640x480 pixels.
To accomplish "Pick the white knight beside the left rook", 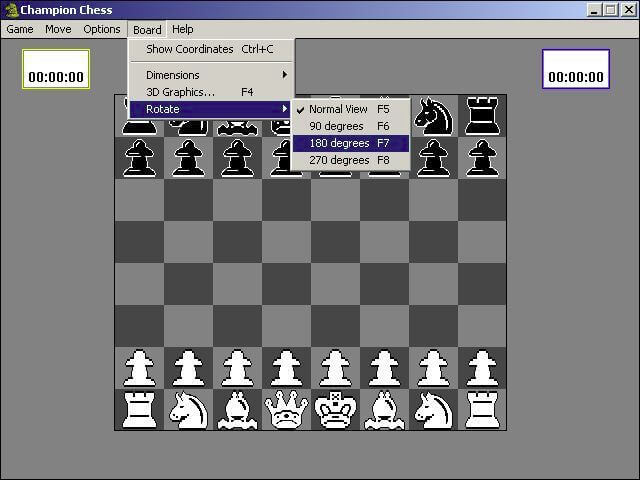I will click(x=188, y=410).
